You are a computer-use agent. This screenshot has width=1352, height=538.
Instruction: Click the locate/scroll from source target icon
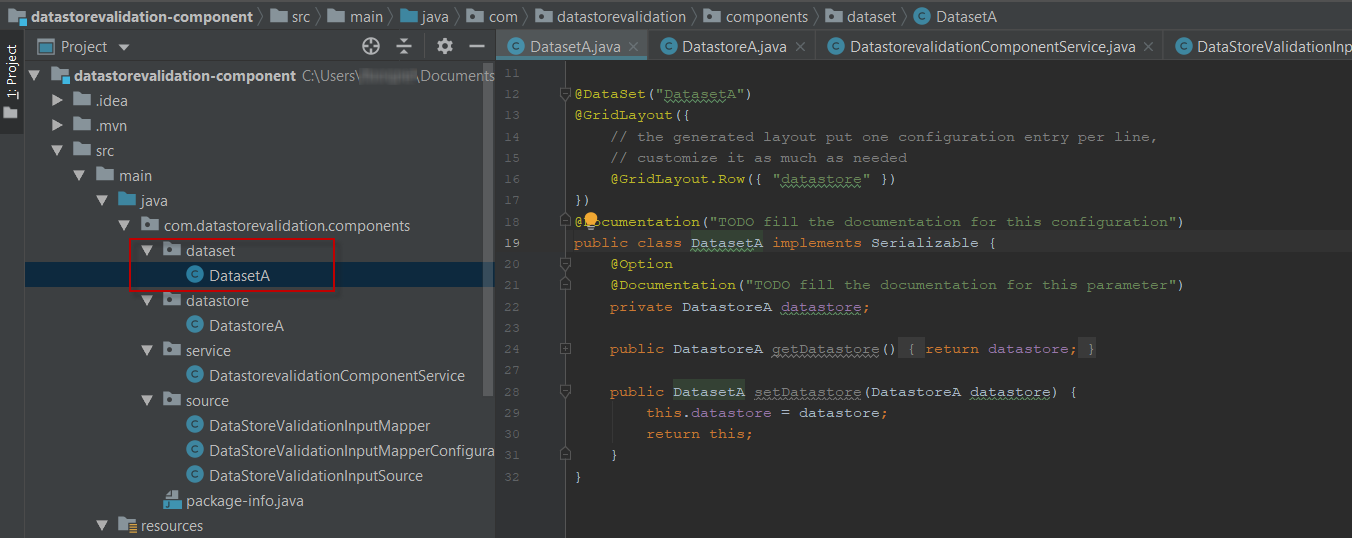(x=371, y=46)
